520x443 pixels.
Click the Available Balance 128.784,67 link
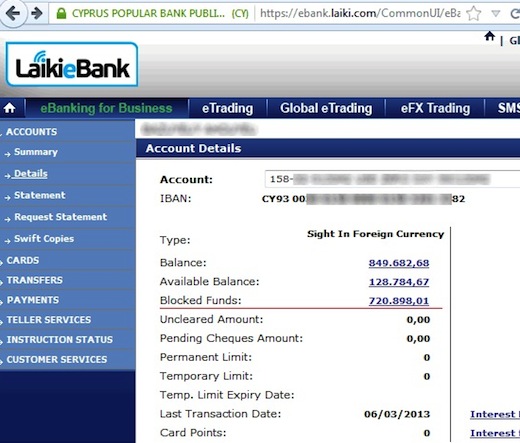[x=399, y=282]
